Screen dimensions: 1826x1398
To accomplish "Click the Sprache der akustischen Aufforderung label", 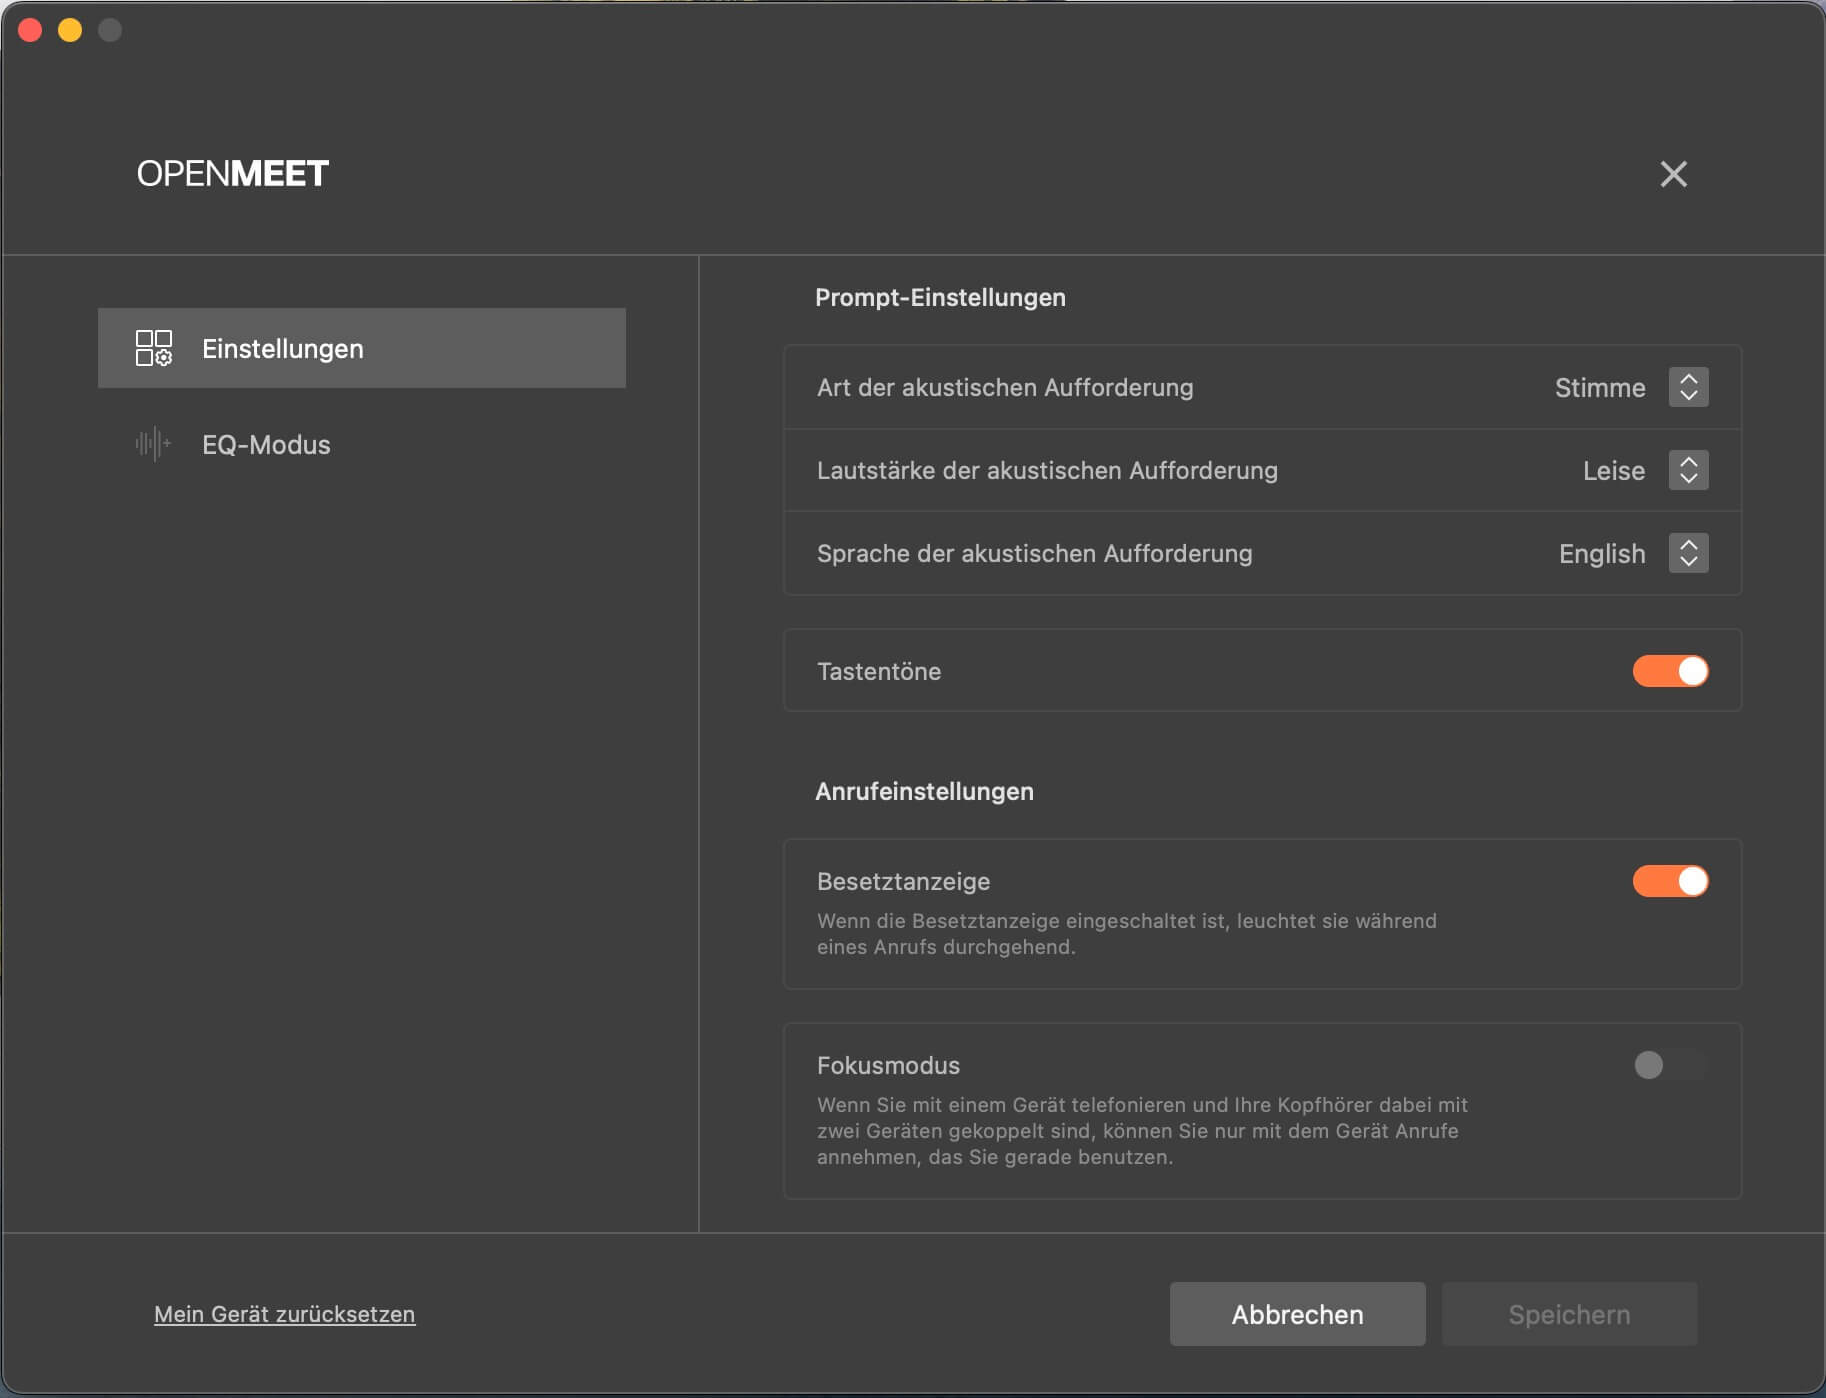I will pos(1034,554).
